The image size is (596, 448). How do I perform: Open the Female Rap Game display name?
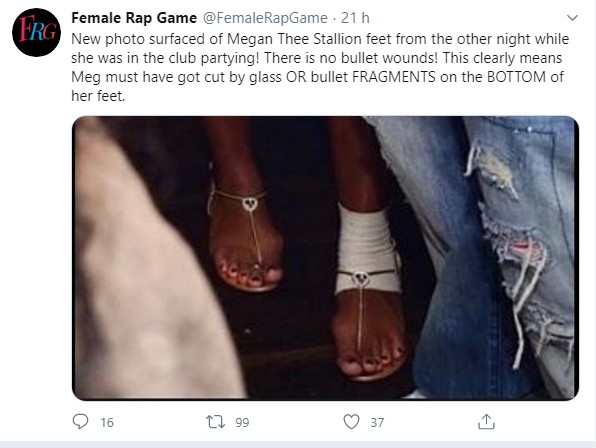point(134,18)
